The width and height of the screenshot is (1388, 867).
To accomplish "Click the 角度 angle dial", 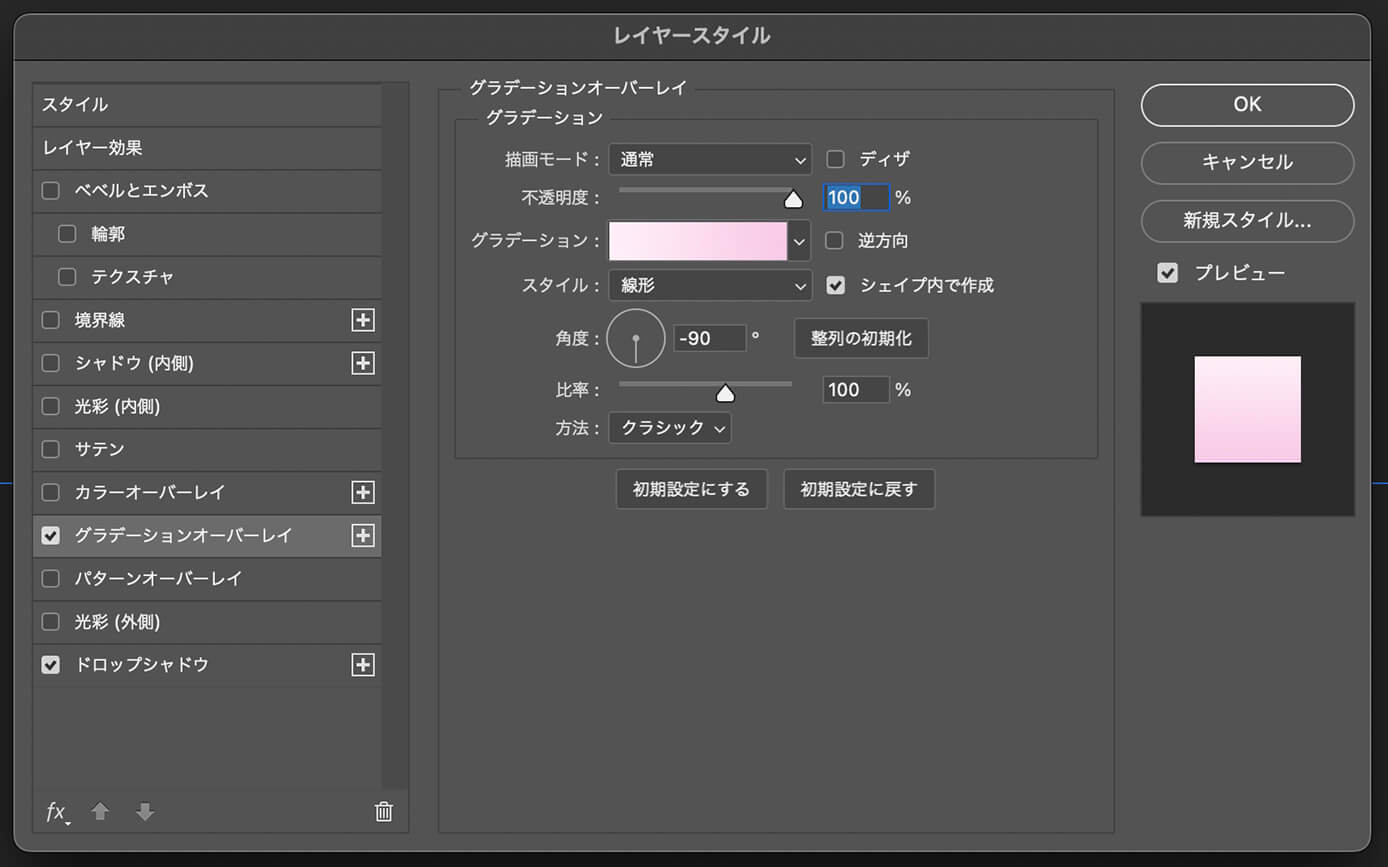I will (x=635, y=338).
